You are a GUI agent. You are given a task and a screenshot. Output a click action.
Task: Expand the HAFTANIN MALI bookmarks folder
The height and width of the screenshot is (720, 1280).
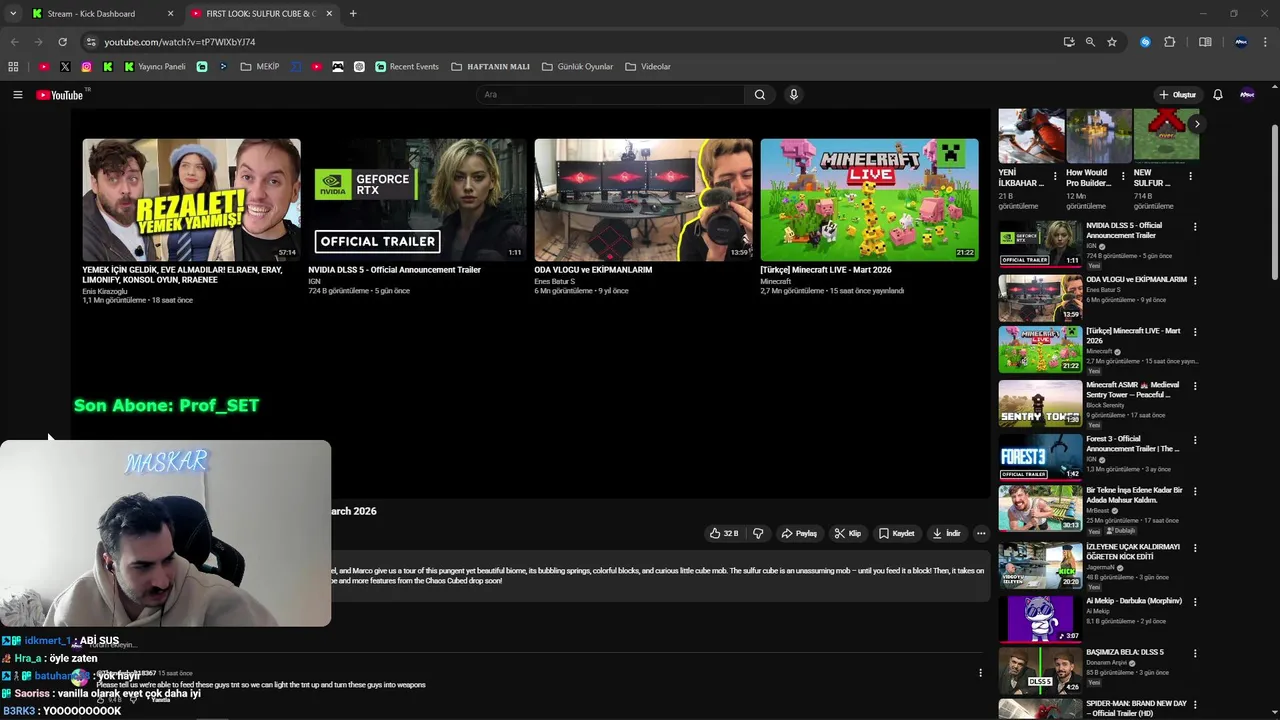pos(490,67)
